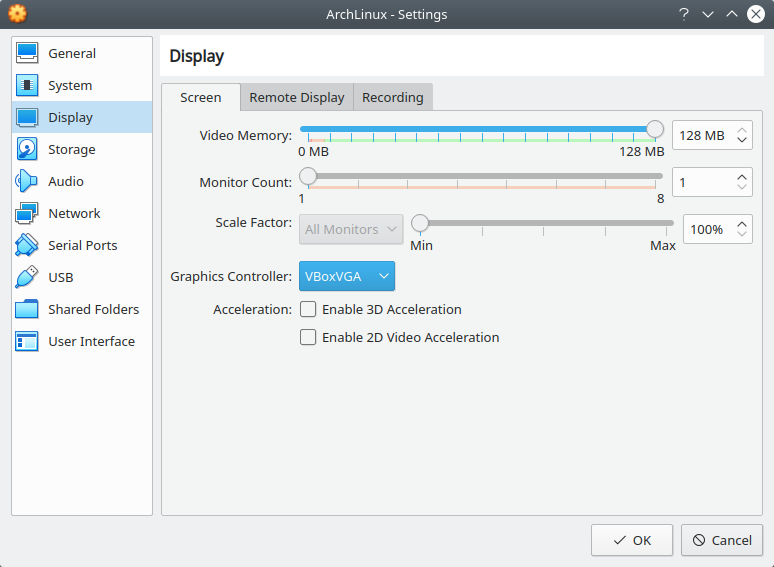This screenshot has width=774, height=567.
Task: Click the prohibit icon on Cancel button
Action: [x=699, y=540]
